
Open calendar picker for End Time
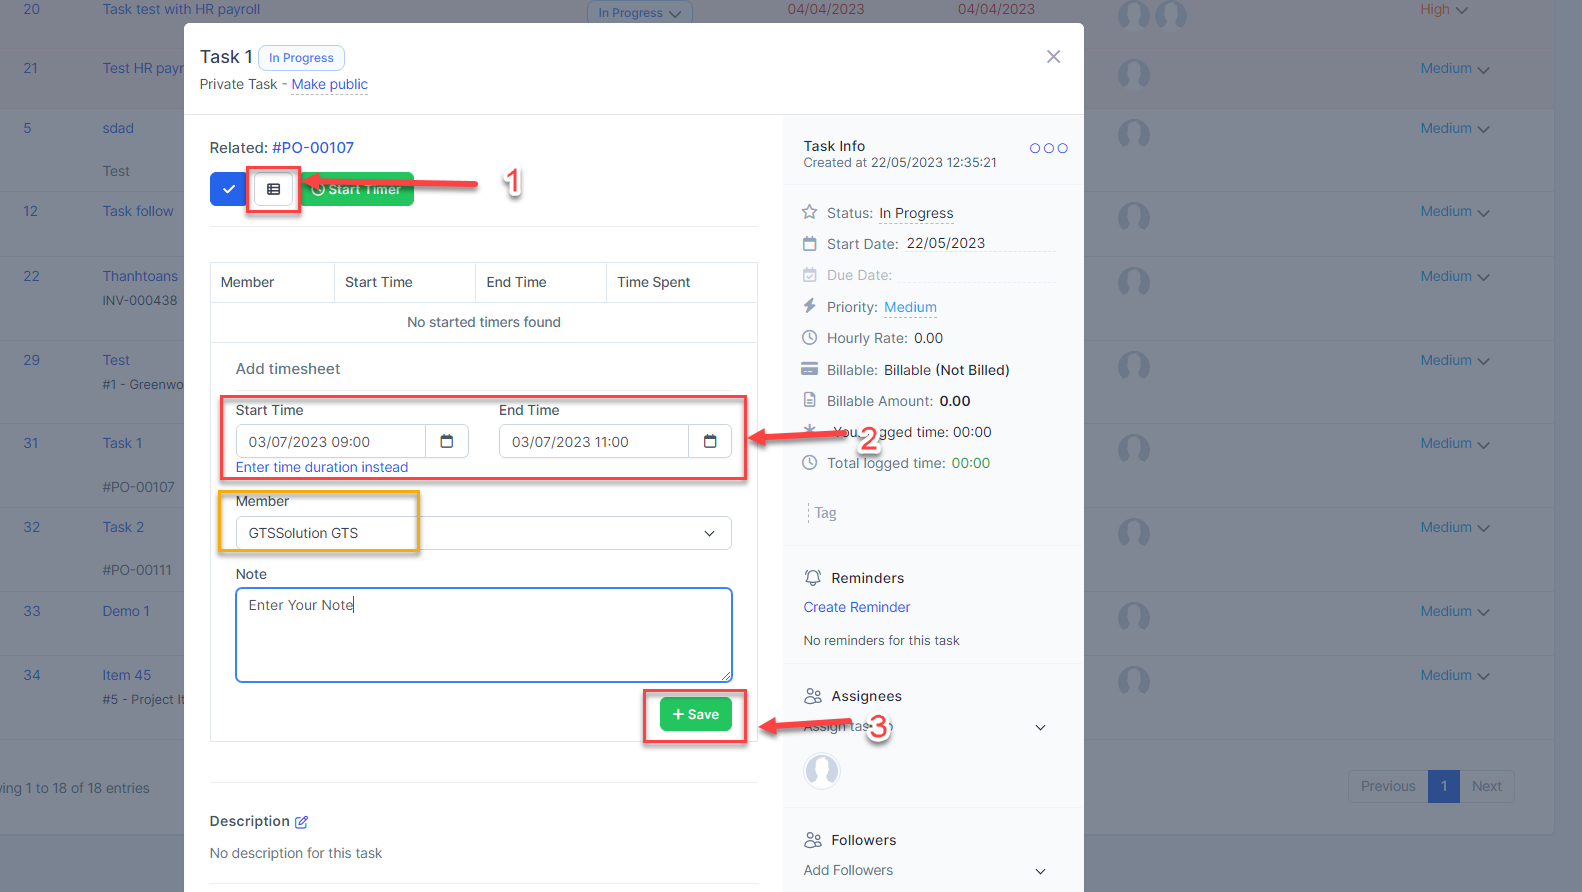click(x=710, y=442)
